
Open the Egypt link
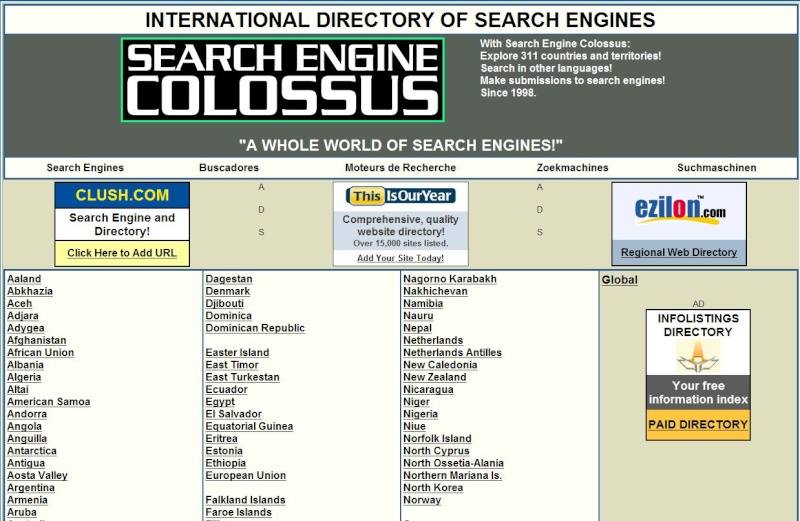coord(220,402)
